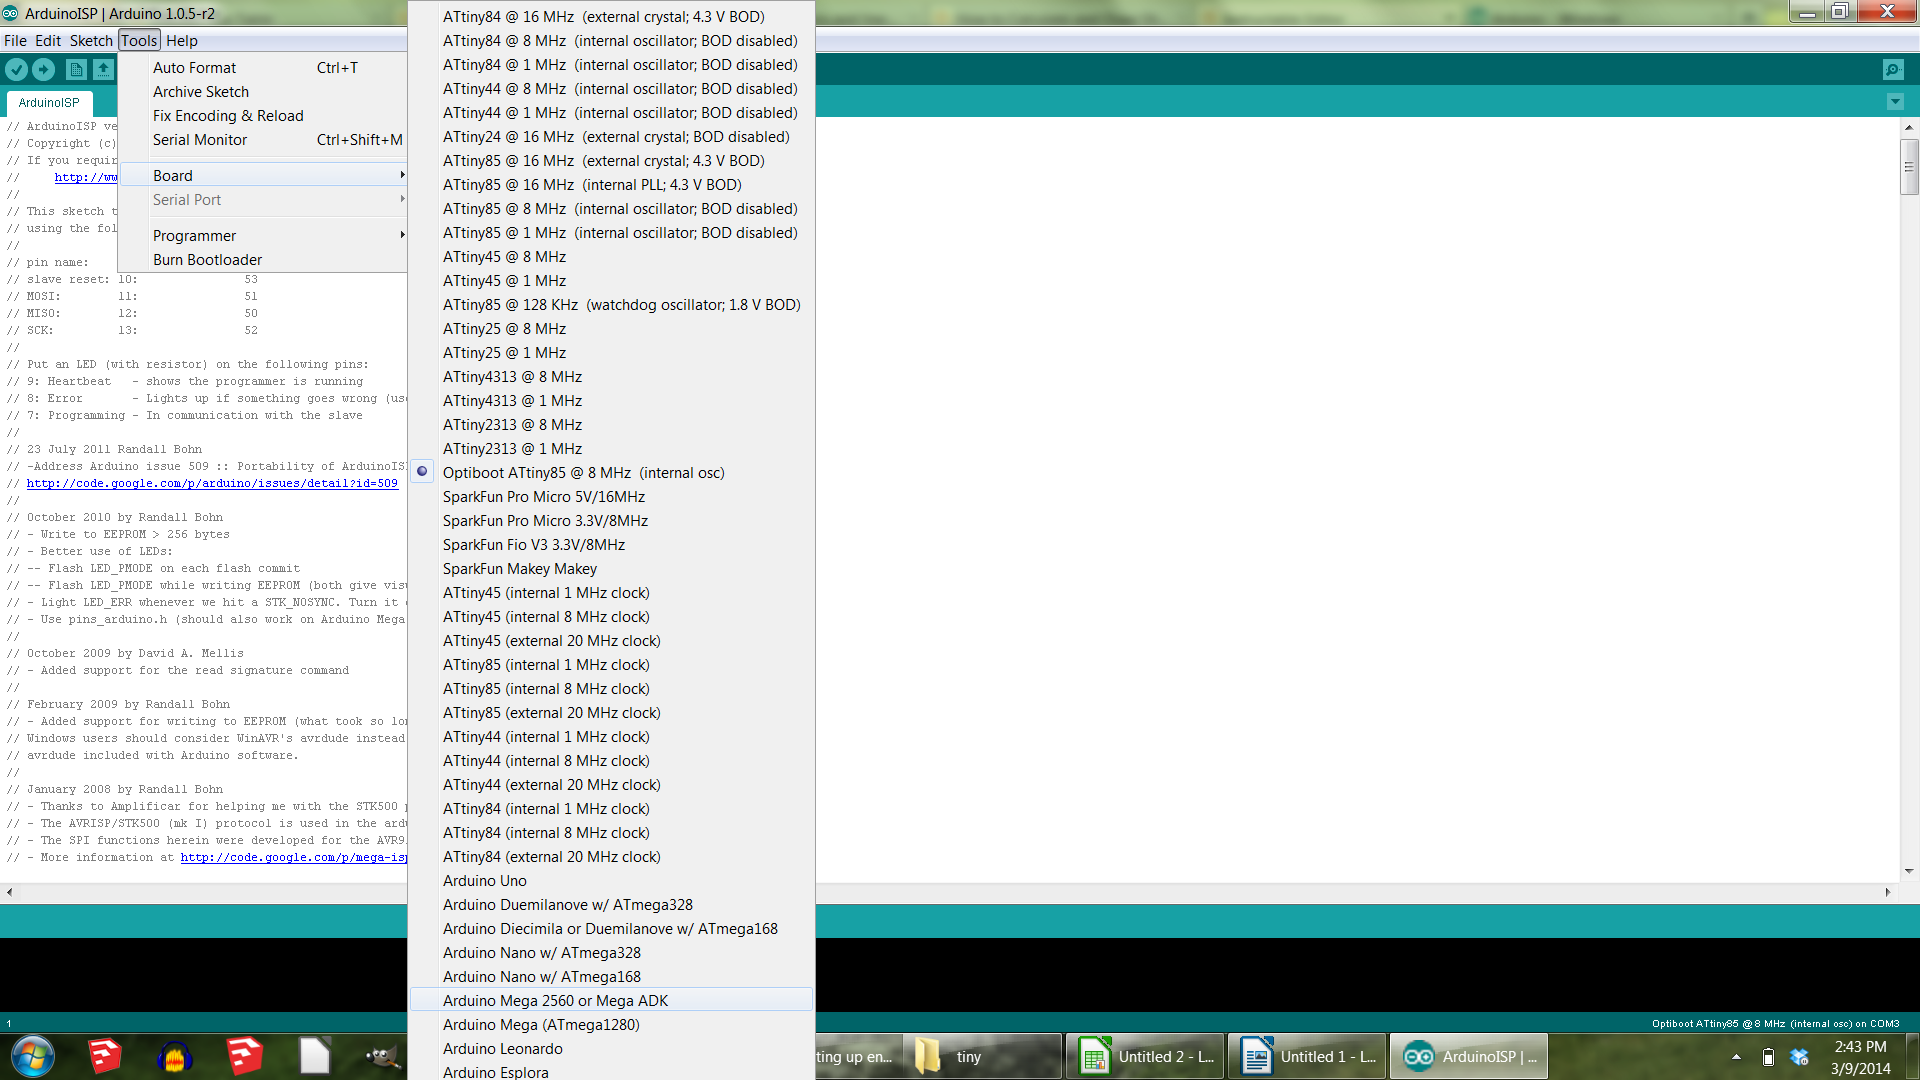This screenshot has width=1920, height=1080.
Task: Select ATtiny85 @ 1 MHz internal oscillator board
Action: [x=619, y=233]
